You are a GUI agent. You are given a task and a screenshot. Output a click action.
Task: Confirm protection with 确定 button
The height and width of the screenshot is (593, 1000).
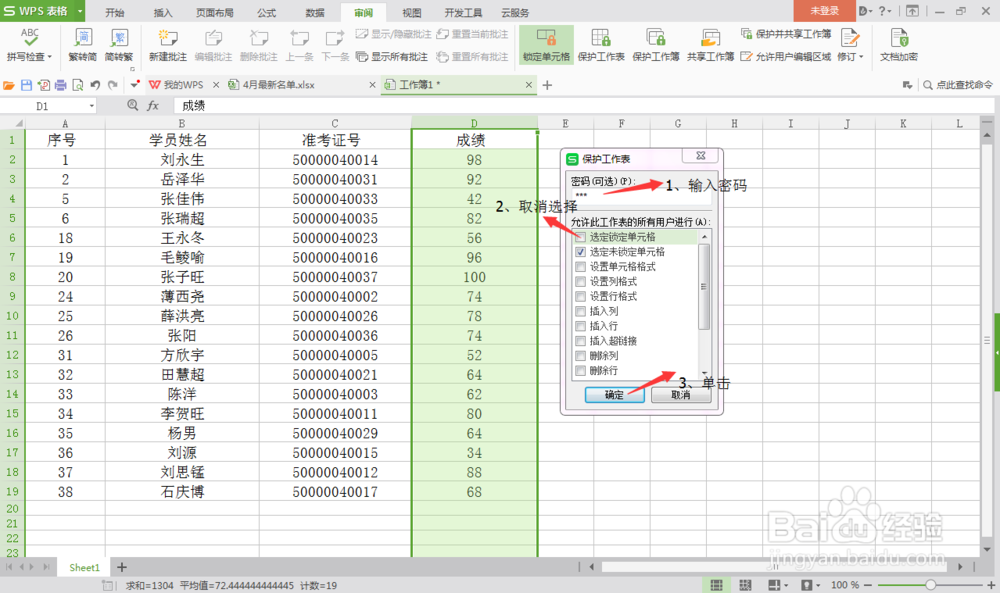[x=614, y=395]
